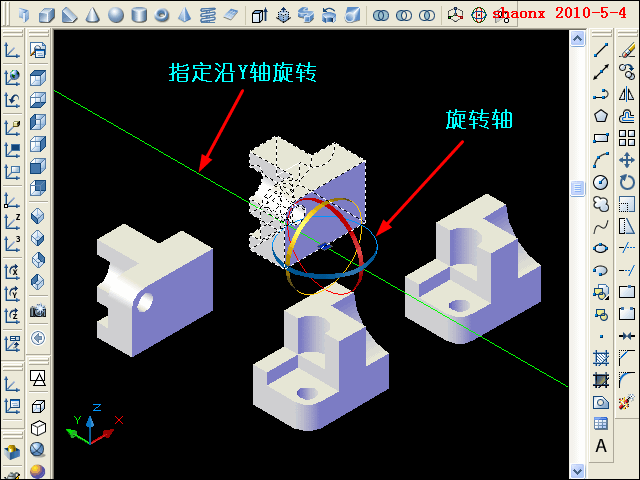Image resolution: width=640 pixels, height=480 pixels.
Task: Switch to Top view
Action: click(x=38, y=78)
